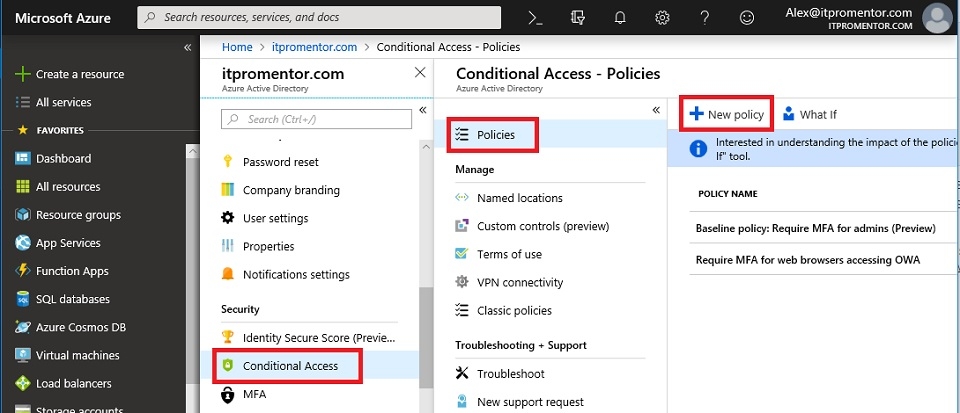Collapse the left favorites sidebar
The height and width of the screenshot is (413, 960).
[x=188, y=48]
